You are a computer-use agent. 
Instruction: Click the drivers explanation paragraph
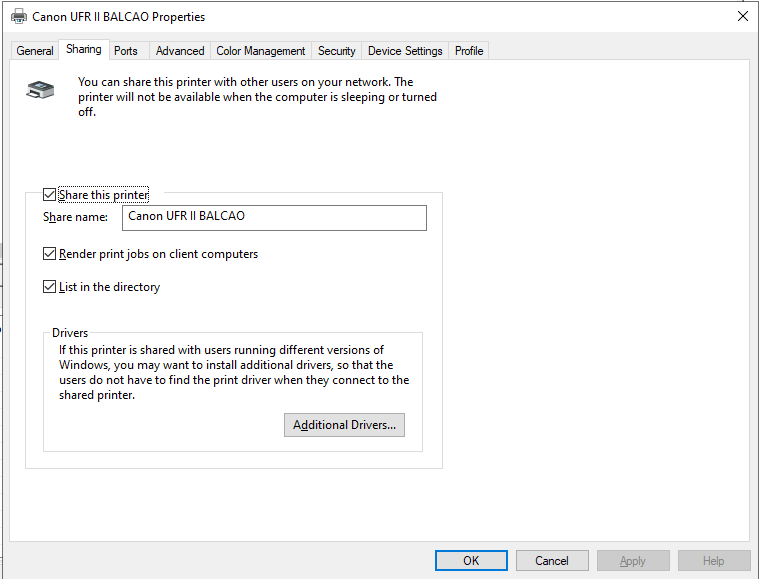[234, 372]
